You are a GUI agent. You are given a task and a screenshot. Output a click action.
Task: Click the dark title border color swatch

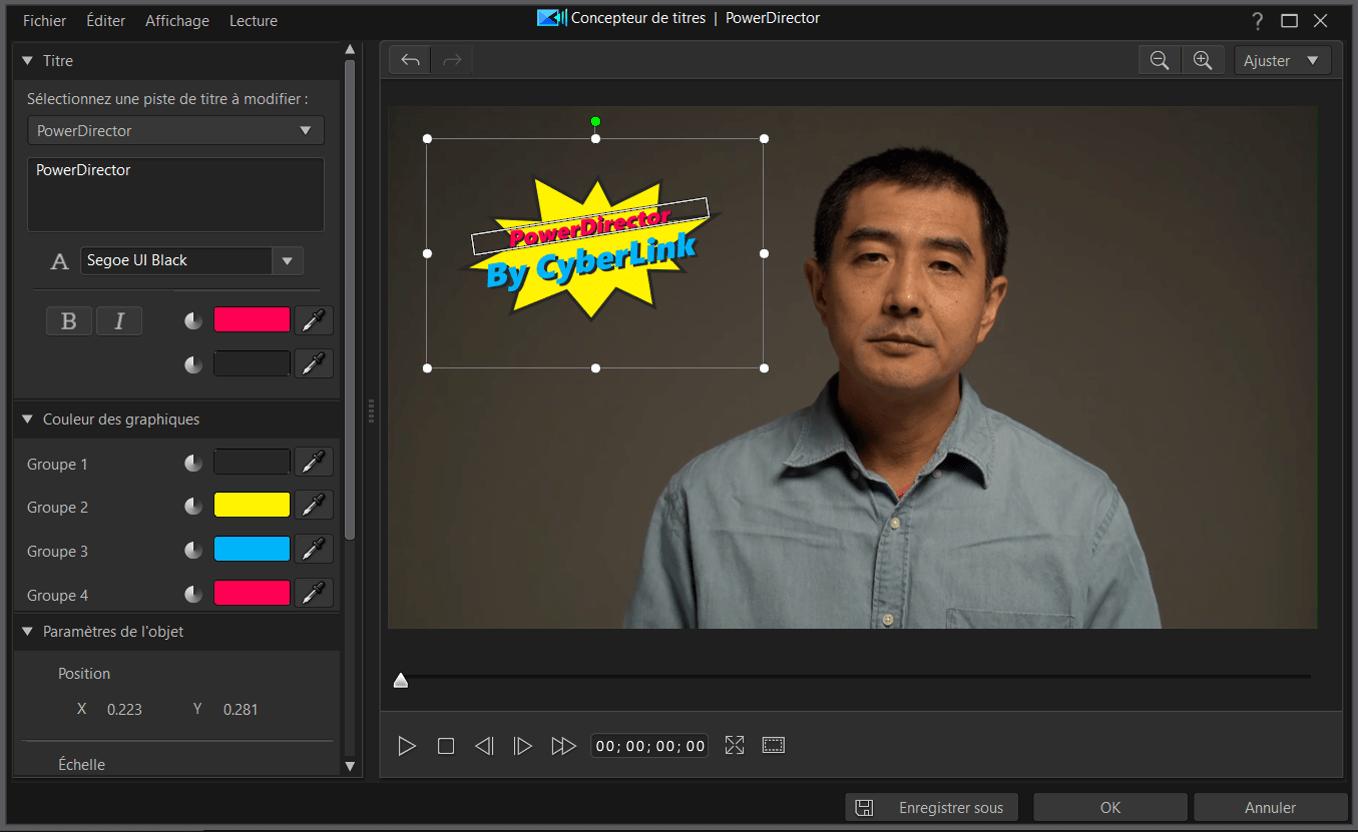coord(252,364)
